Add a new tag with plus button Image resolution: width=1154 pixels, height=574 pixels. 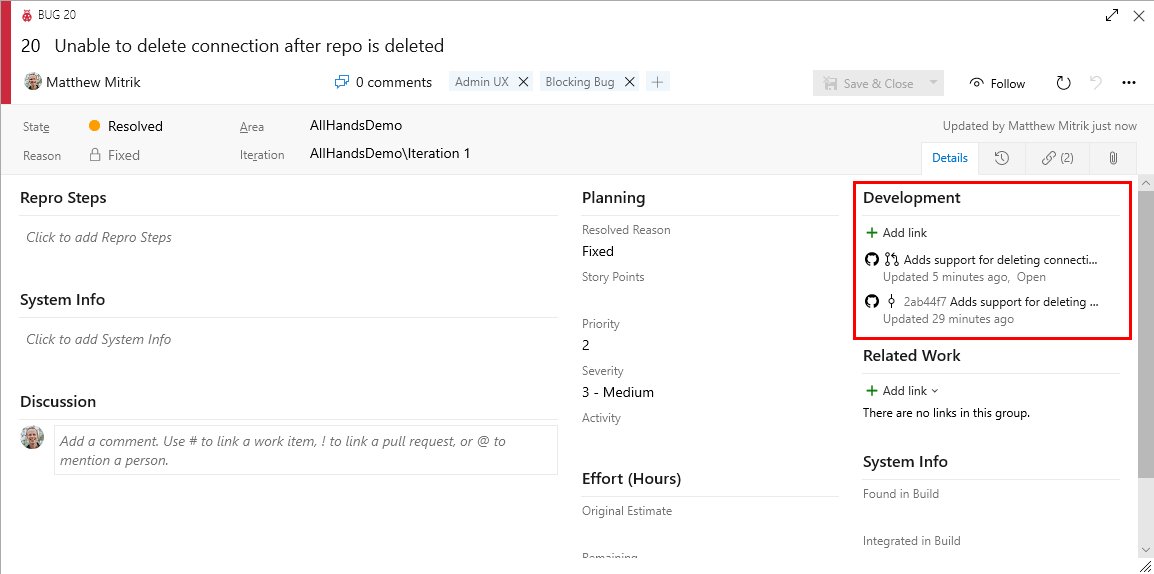(657, 82)
